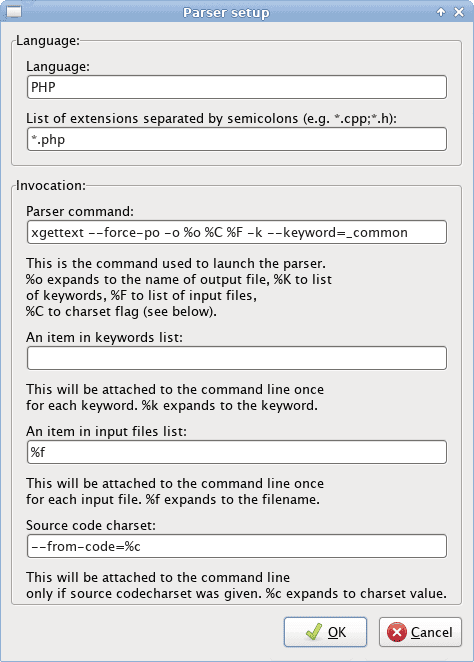This screenshot has height=662, width=474.
Task: Click the extensions field containing *.php
Action: click(x=237, y=139)
